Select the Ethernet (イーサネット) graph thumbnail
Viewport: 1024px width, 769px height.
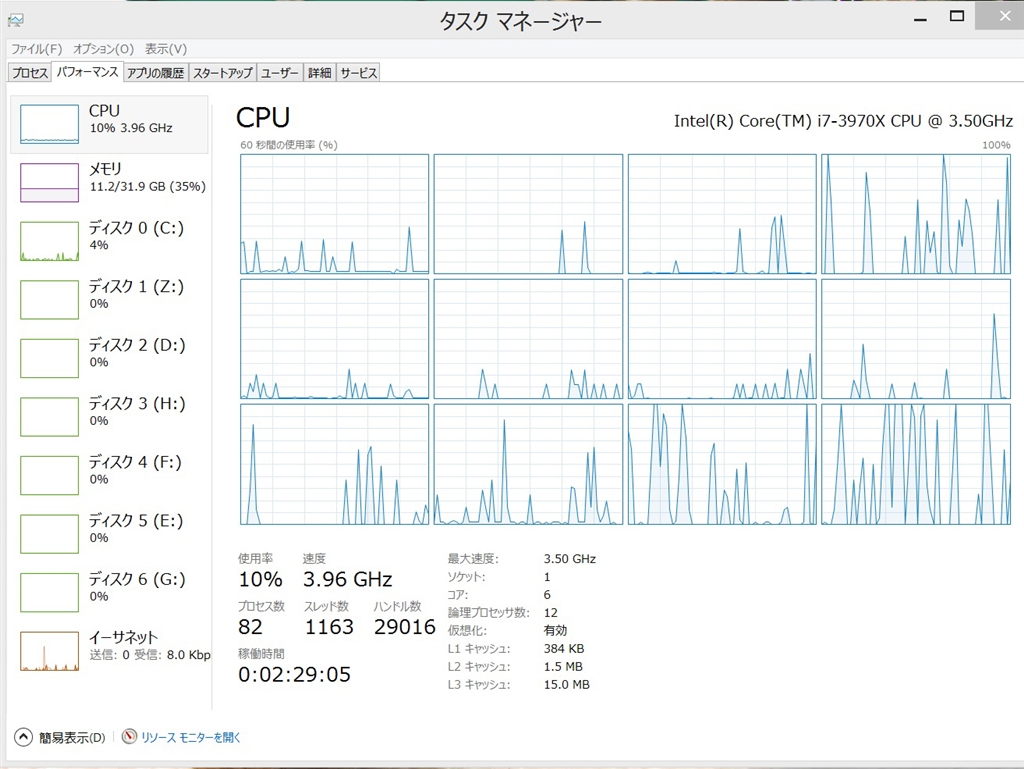pos(49,650)
